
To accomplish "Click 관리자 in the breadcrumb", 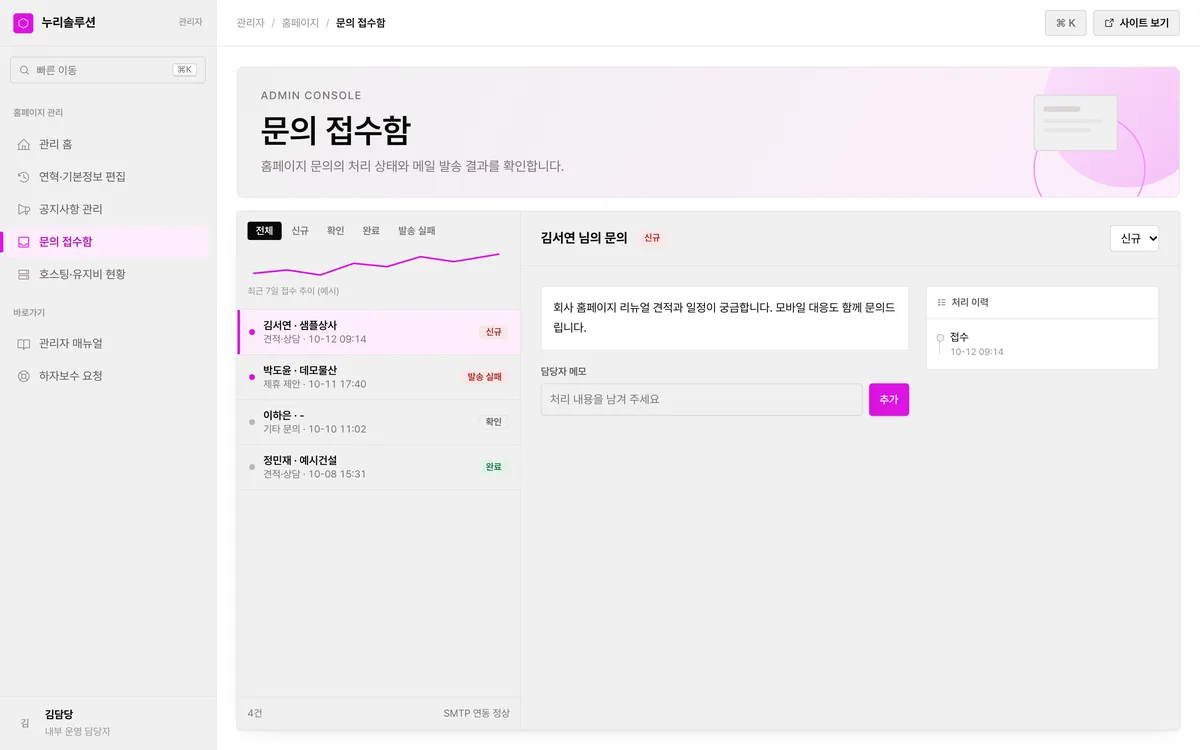I will point(251,22).
